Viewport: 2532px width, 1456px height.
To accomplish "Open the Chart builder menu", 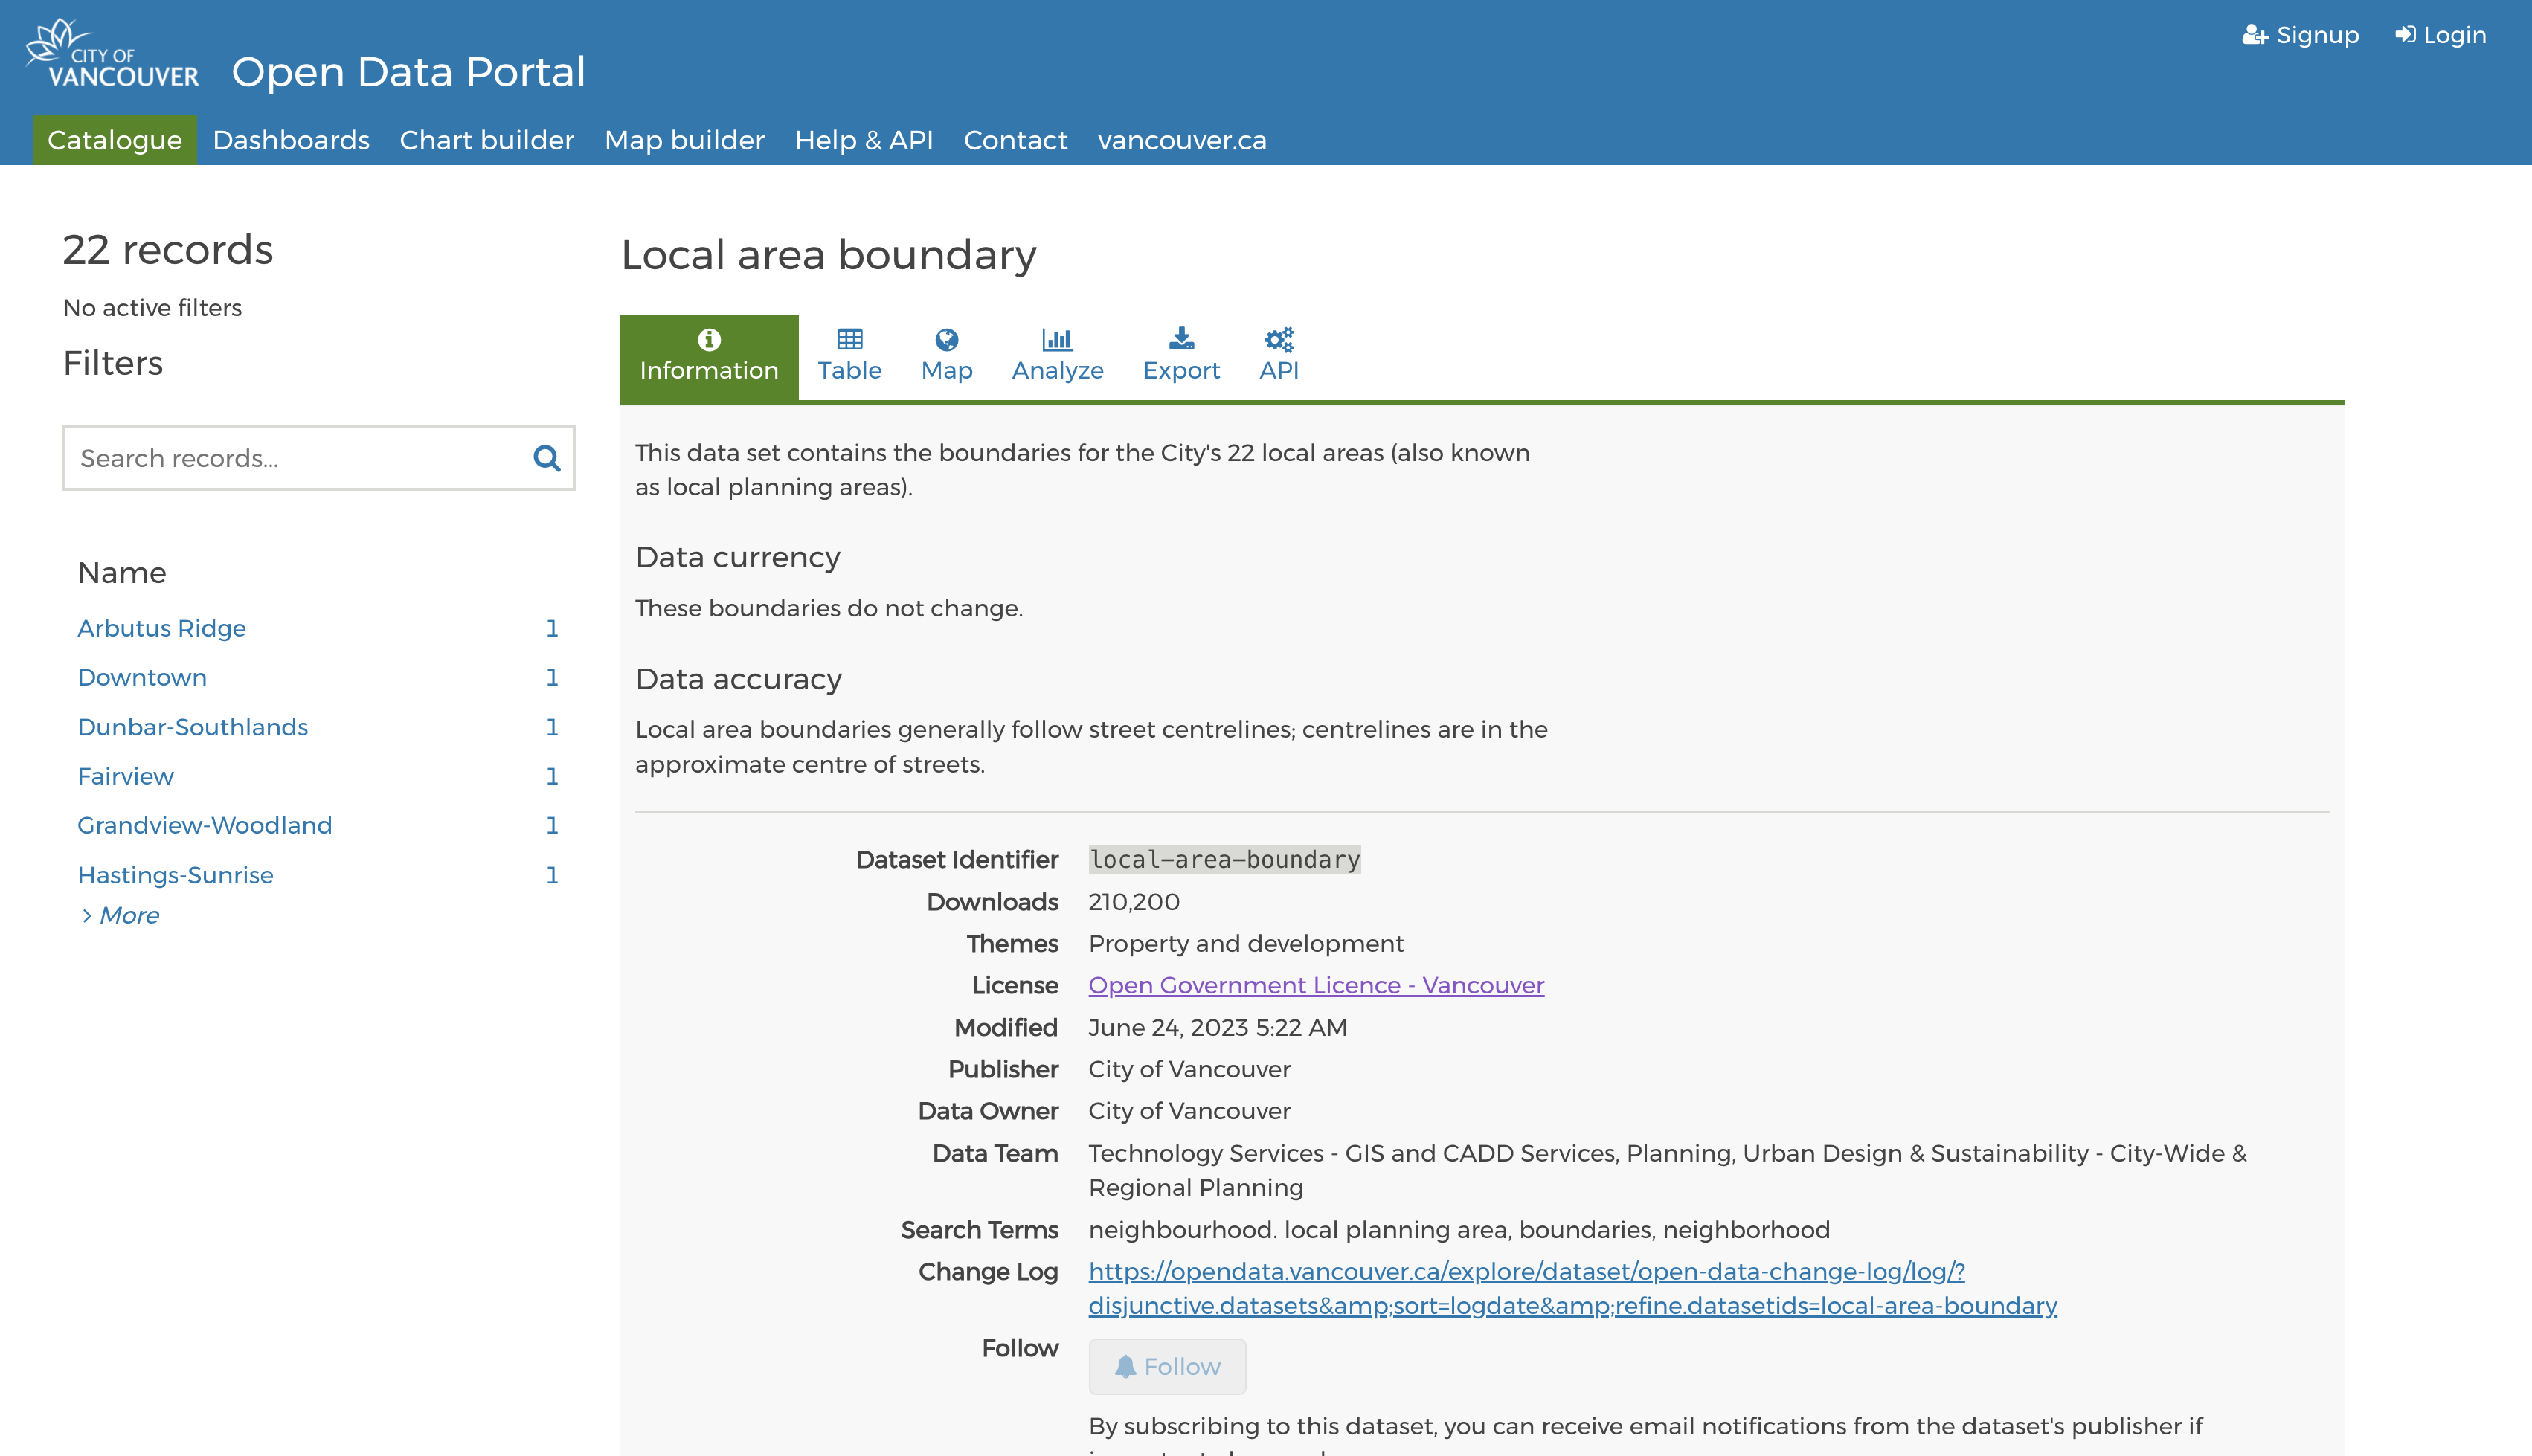I will [x=487, y=140].
